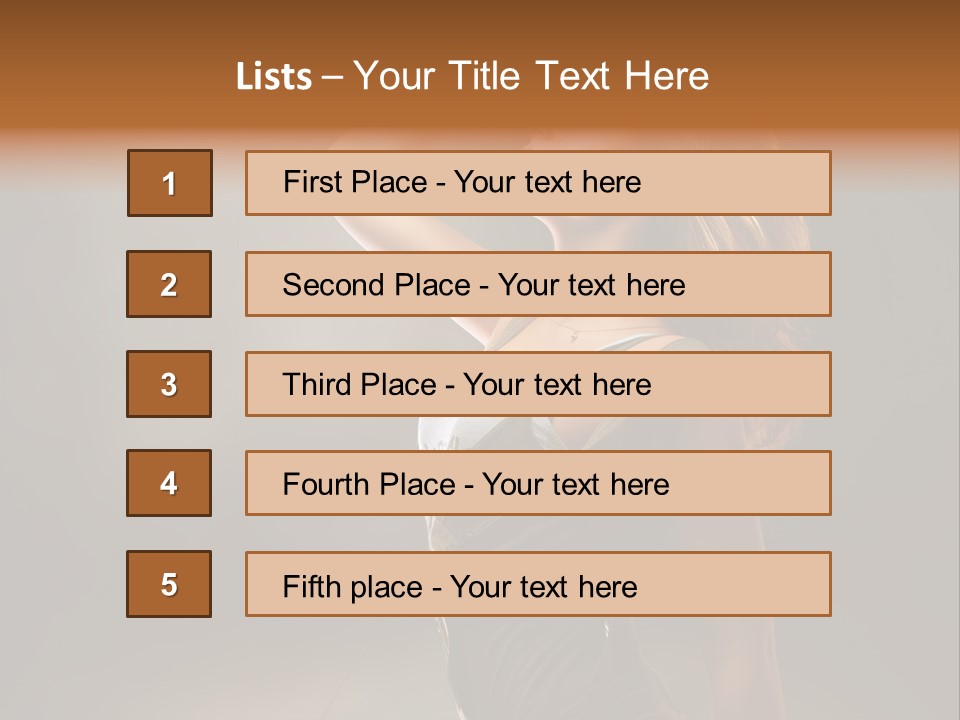Select the words 'Second Place' in the bar

pyautogui.click(x=375, y=285)
